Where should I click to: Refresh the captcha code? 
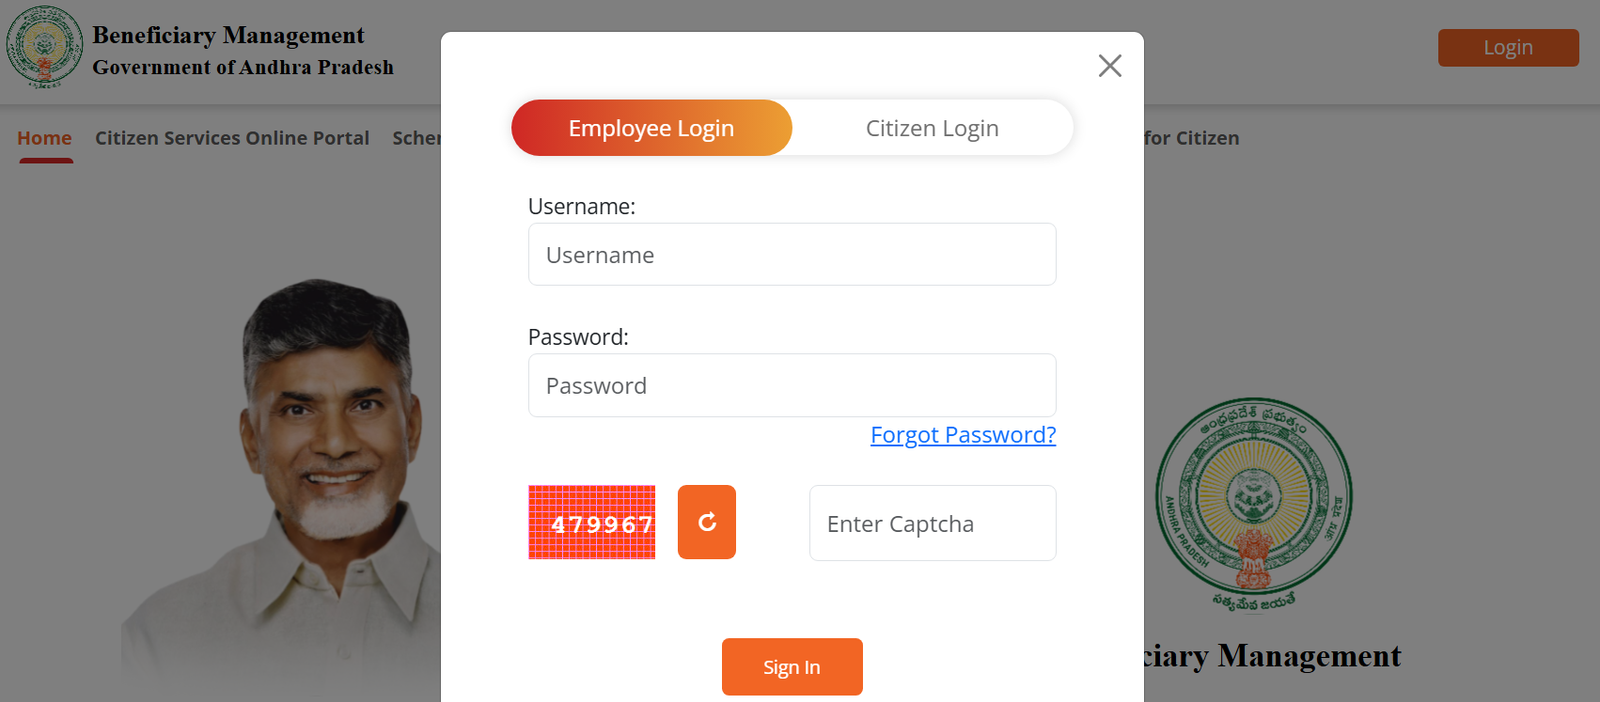[x=706, y=522]
